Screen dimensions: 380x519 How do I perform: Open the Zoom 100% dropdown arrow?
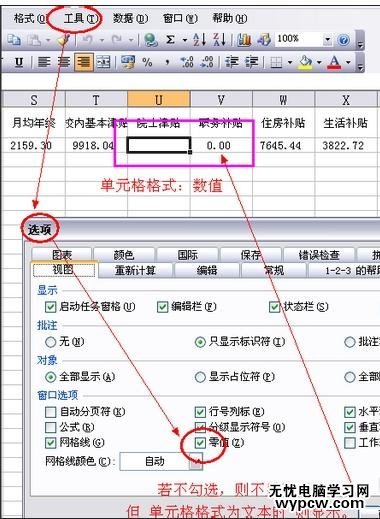pos(327,40)
